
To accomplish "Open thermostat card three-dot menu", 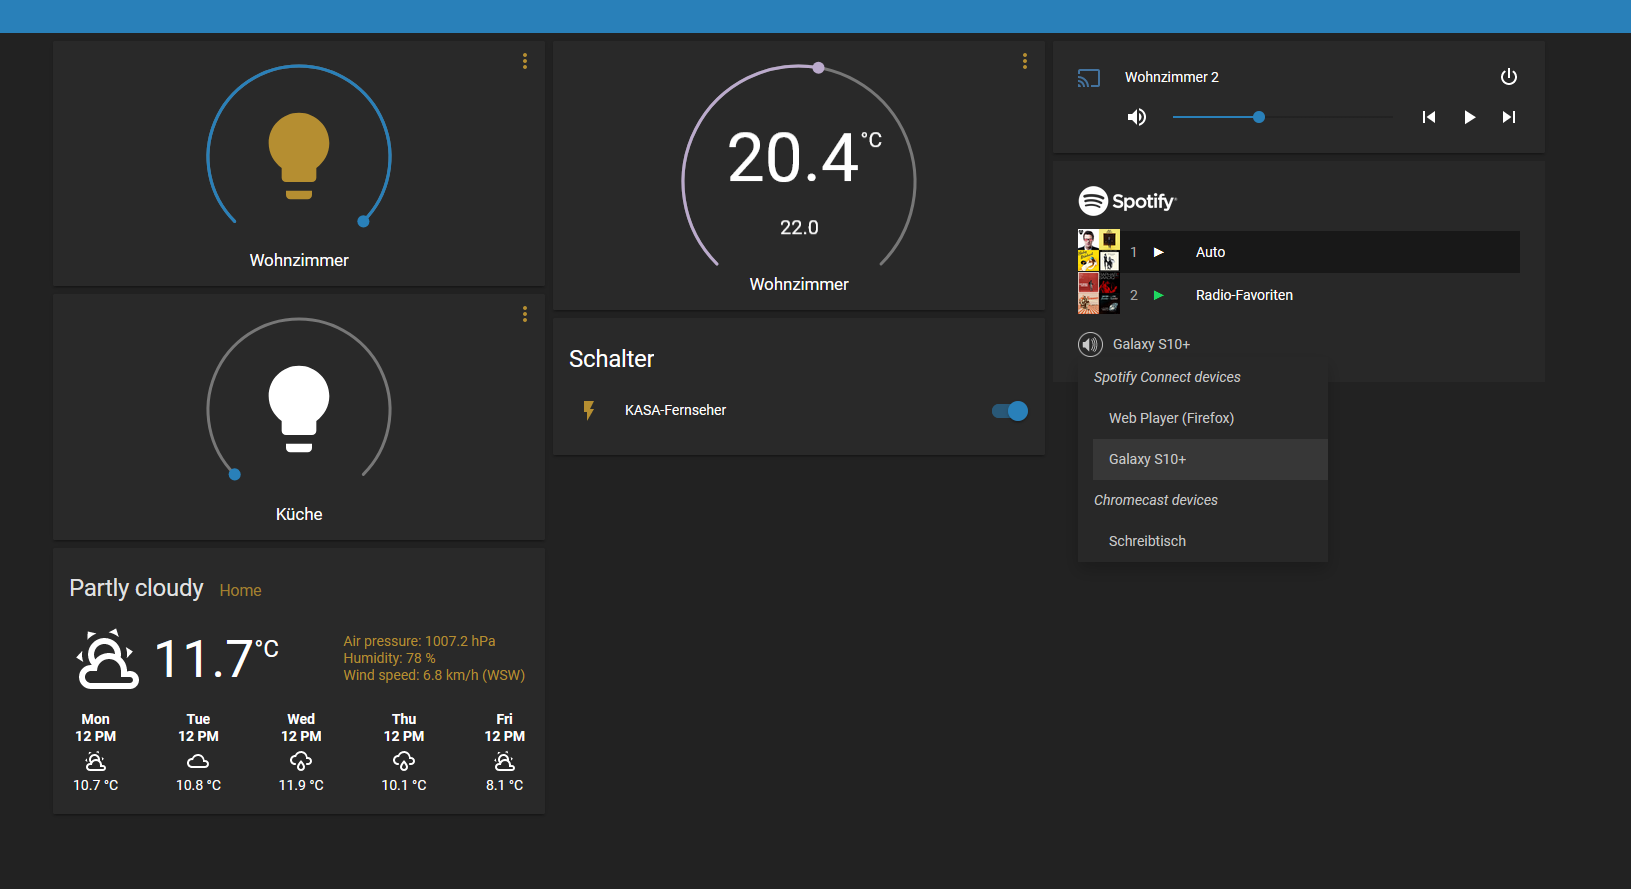I will [x=1024, y=61].
